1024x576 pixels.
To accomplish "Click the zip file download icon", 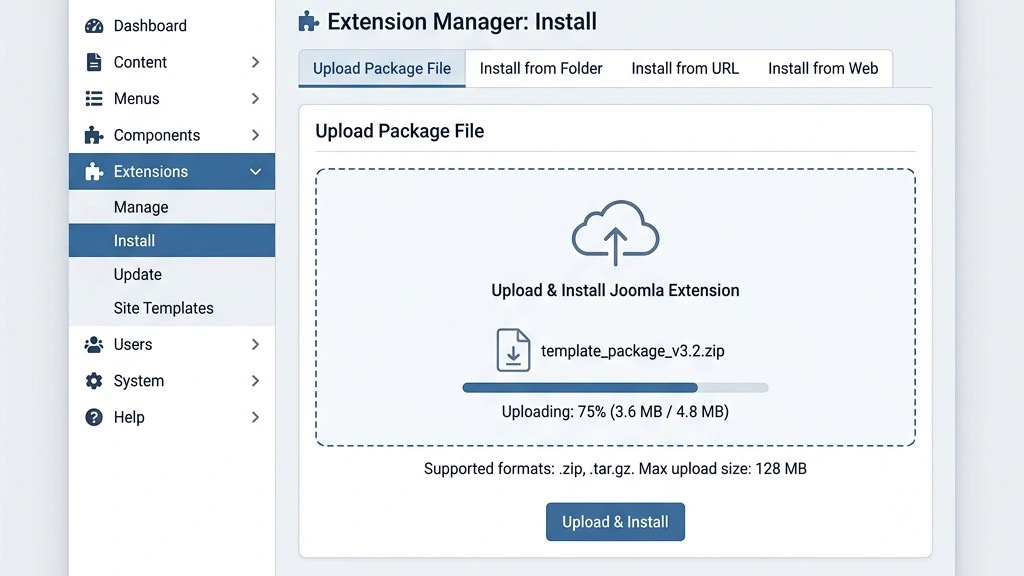I will 513,349.
